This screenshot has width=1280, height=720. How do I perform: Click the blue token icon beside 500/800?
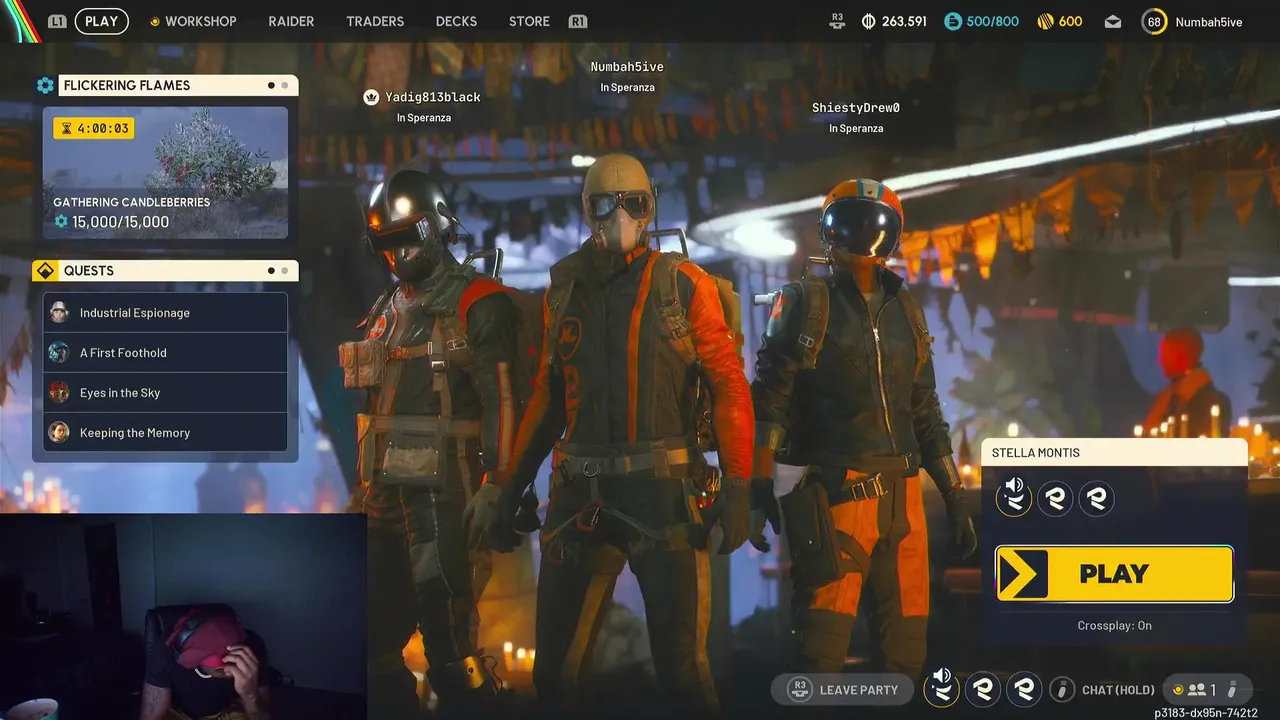(x=953, y=21)
